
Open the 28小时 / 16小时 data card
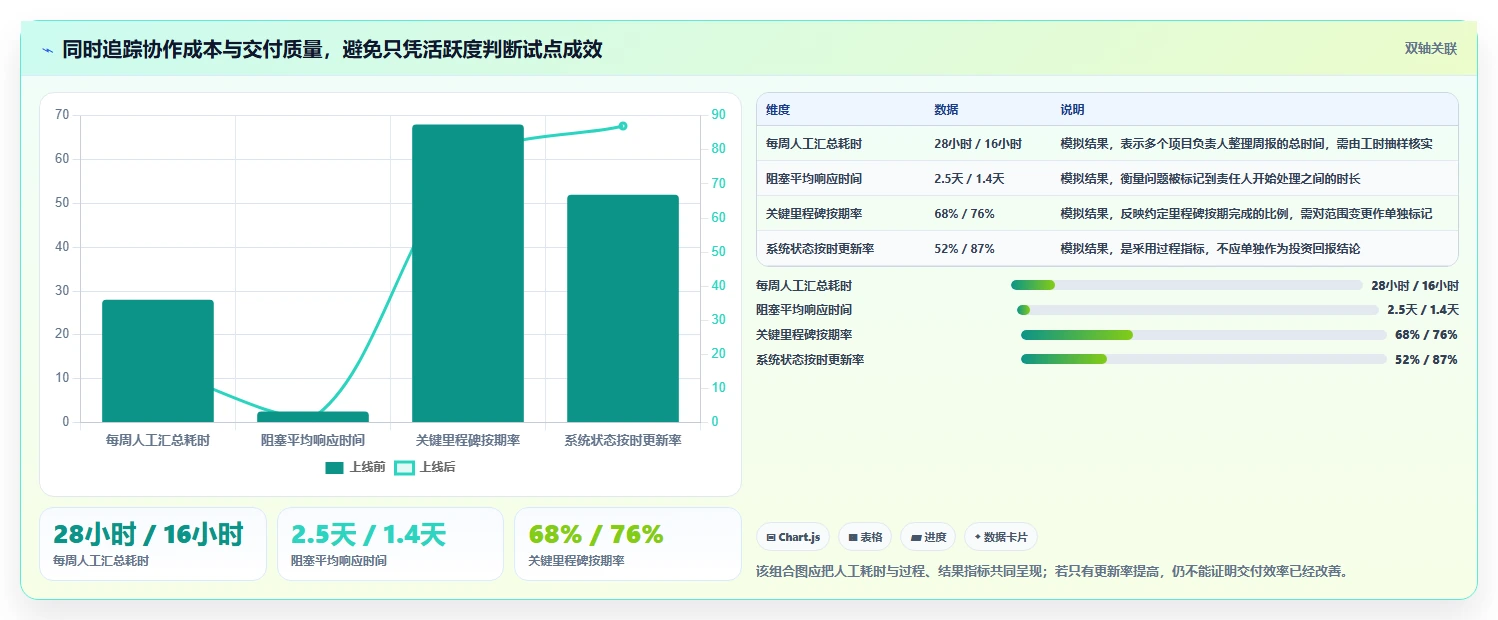tap(153, 544)
